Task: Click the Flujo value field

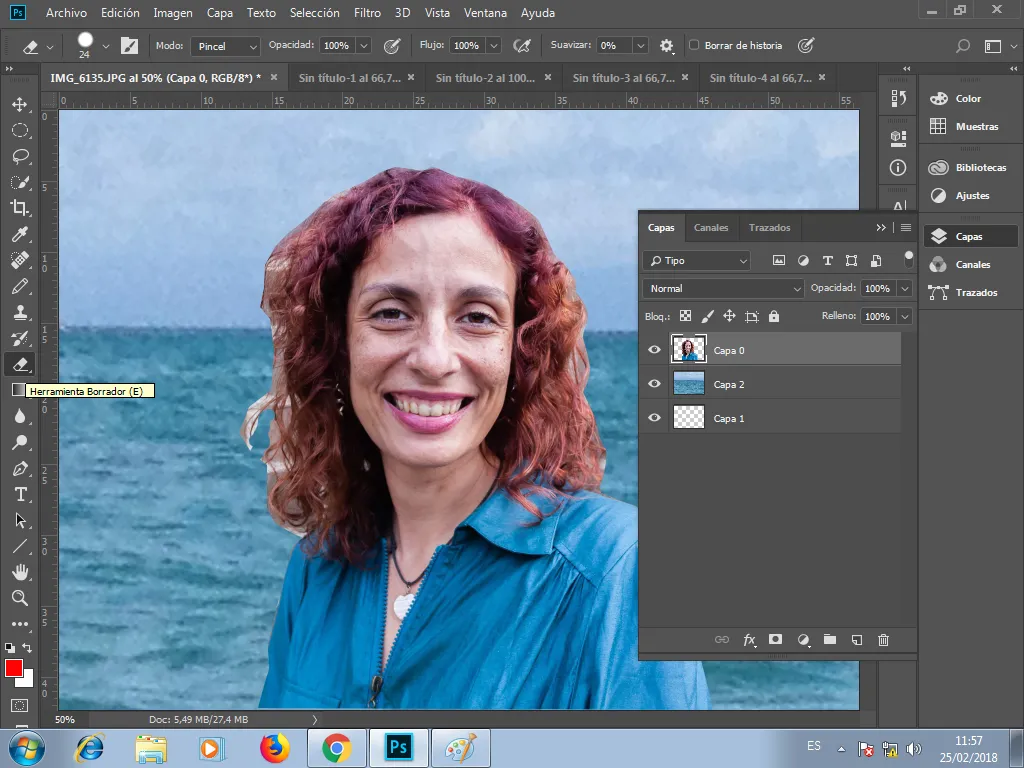Action: coord(467,46)
